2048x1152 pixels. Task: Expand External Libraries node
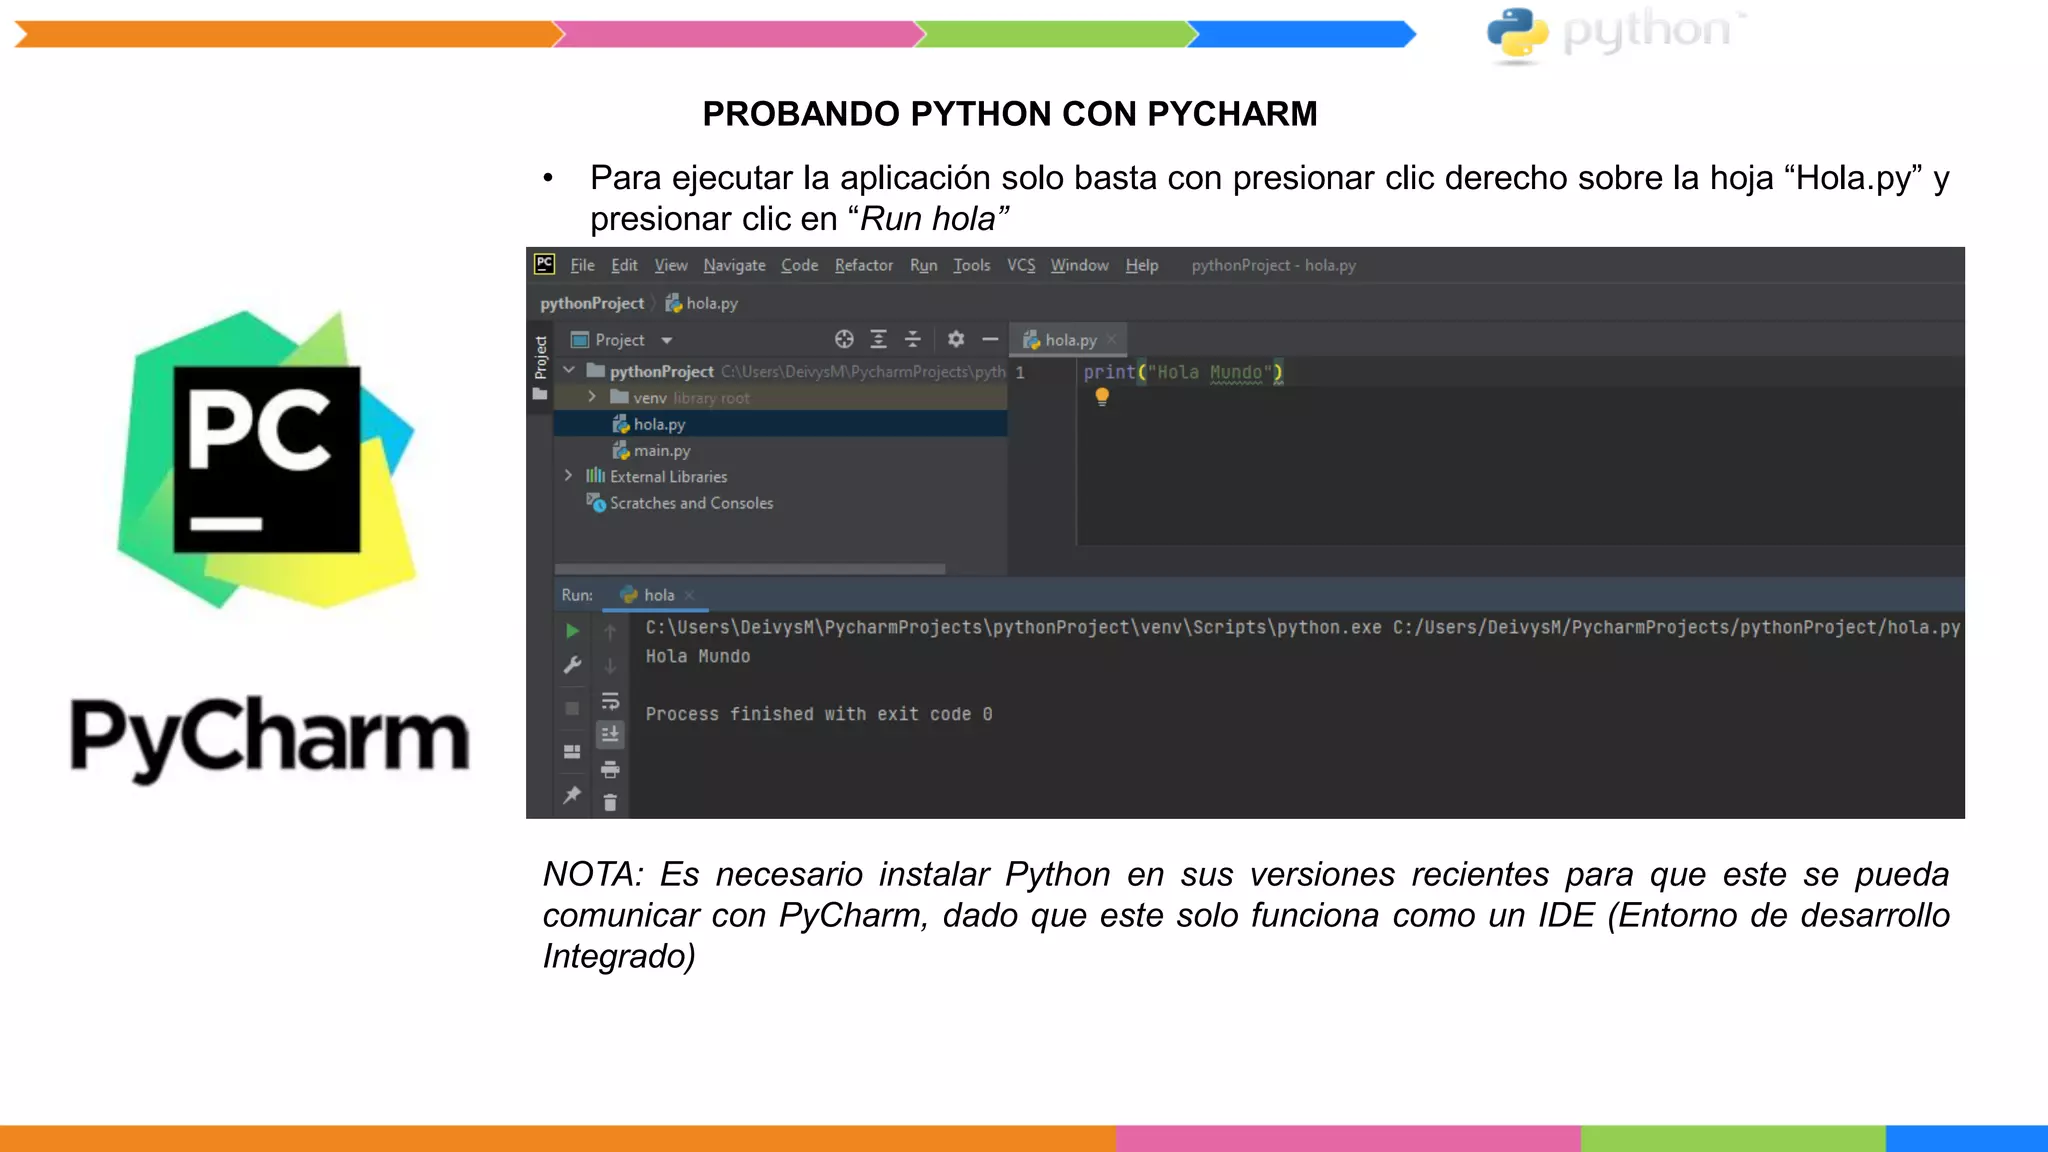point(569,476)
